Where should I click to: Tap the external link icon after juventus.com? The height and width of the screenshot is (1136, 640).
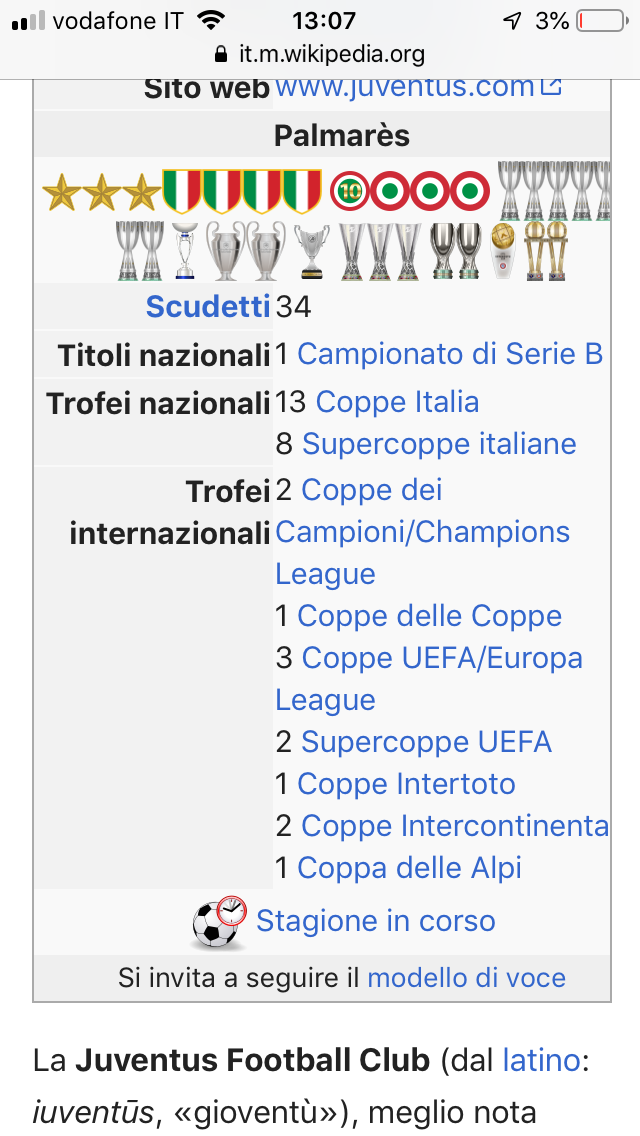[552, 86]
